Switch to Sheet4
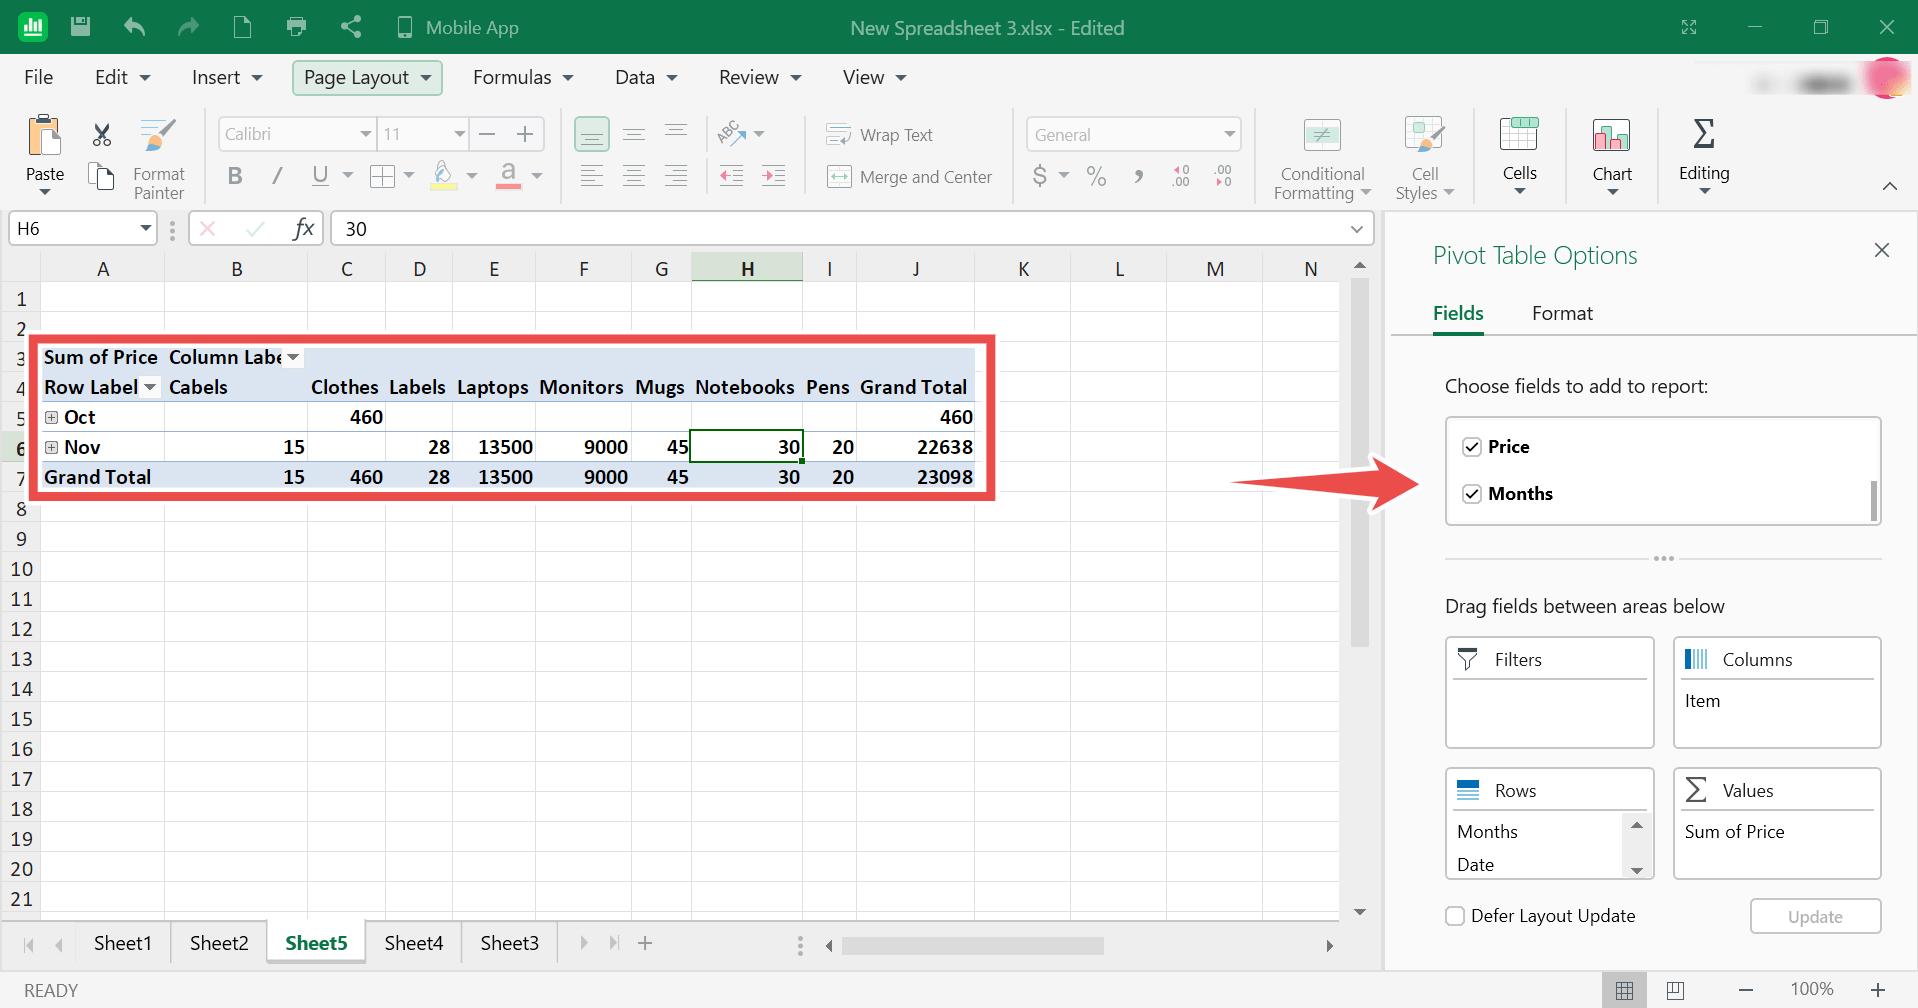Image resolution: width=1918 pixels, height=1008 pixels. point(412,942)
